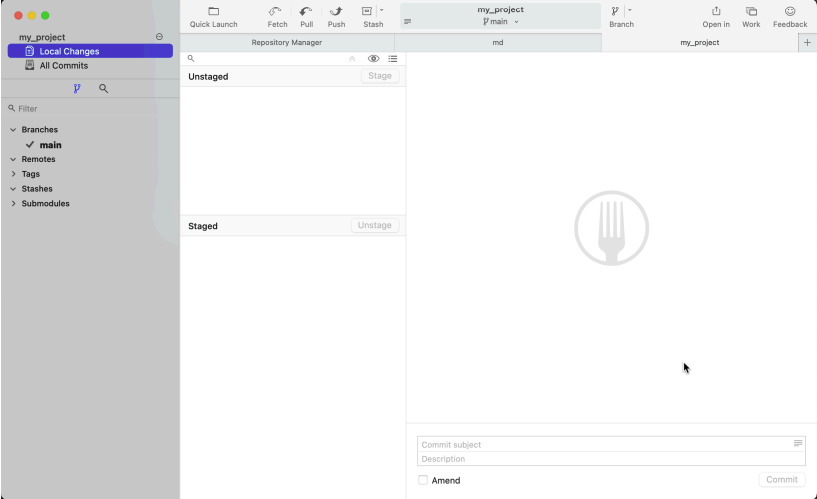
Task: Focus the file search field above Unstaged
Action: point(265,58)
